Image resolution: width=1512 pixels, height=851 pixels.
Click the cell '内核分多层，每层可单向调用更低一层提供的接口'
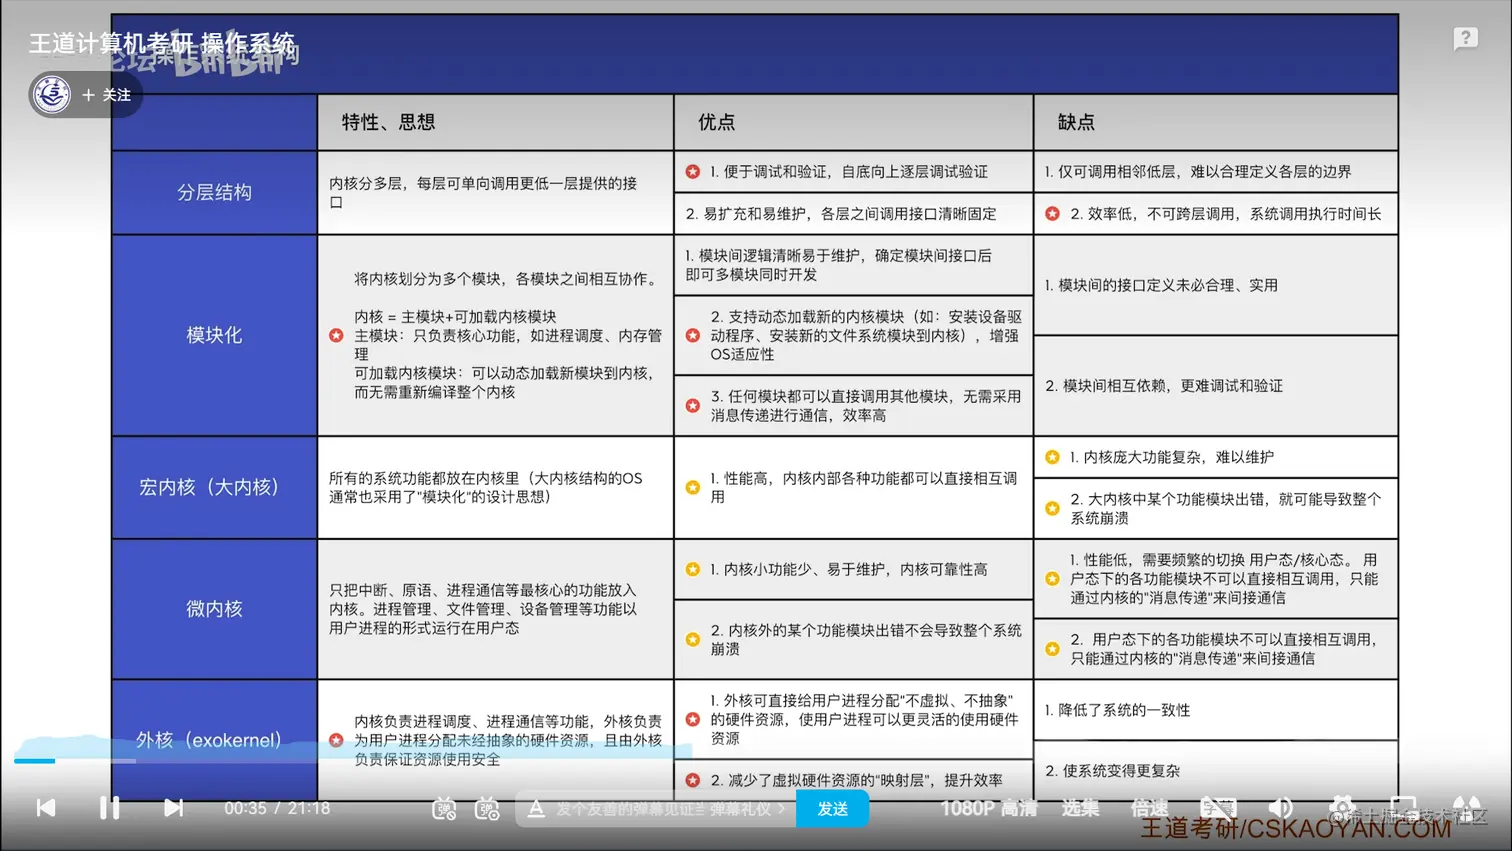(495, 192)
